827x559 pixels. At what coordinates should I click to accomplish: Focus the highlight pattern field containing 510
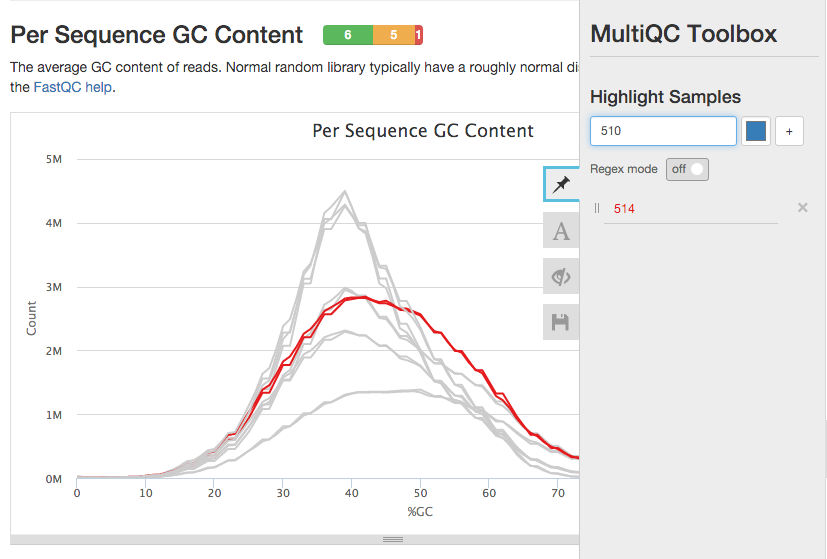click(663, 131)
